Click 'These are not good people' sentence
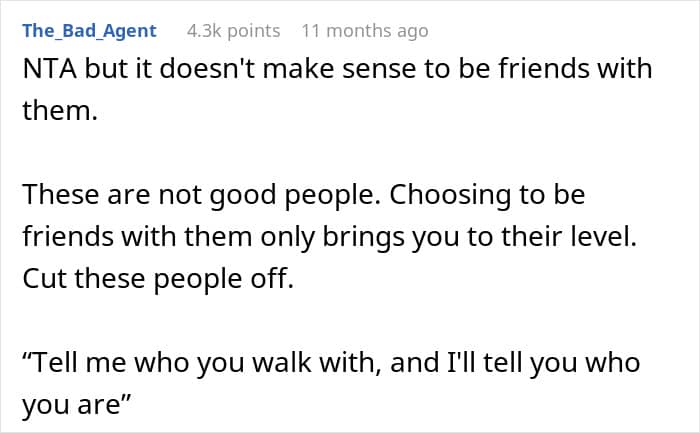Viewport: 700px width, 433px height. pos(202,195)
